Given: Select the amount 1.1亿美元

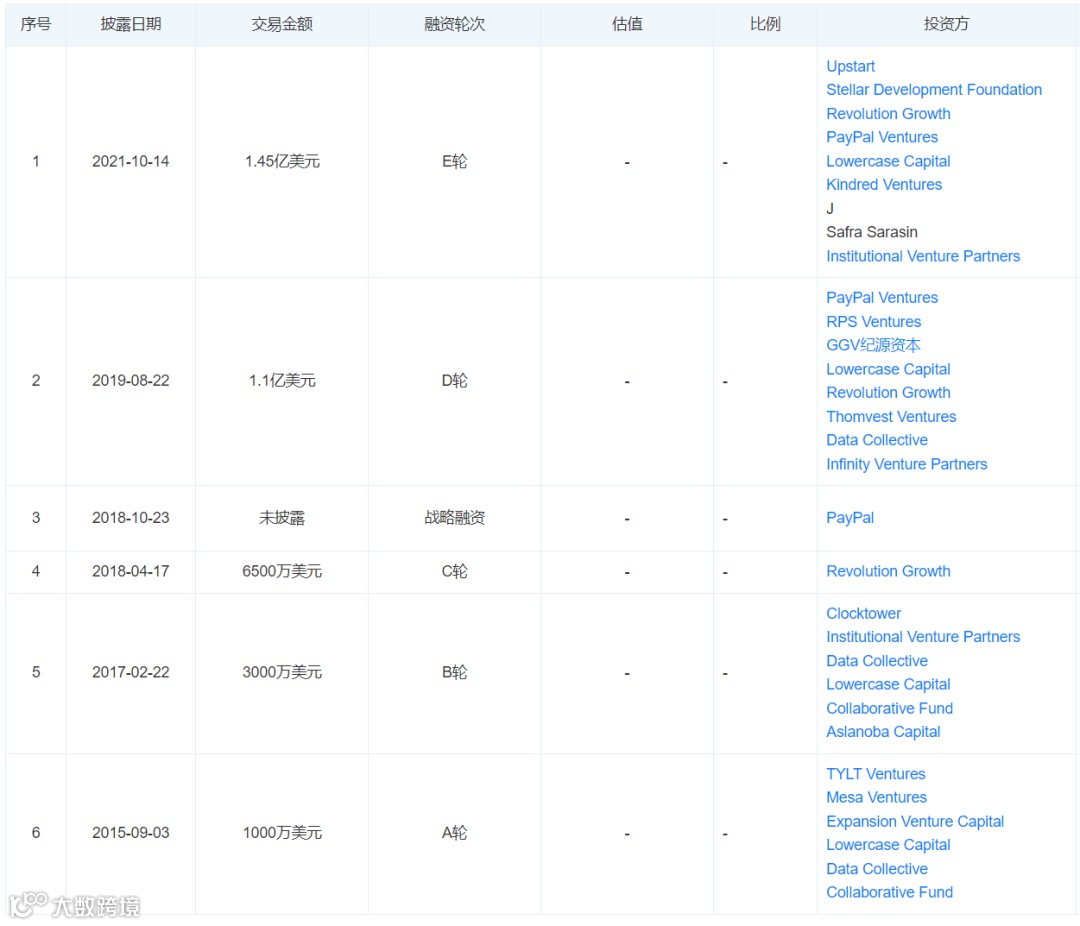Looking at the screenshot, I should (x=282, y=381).
